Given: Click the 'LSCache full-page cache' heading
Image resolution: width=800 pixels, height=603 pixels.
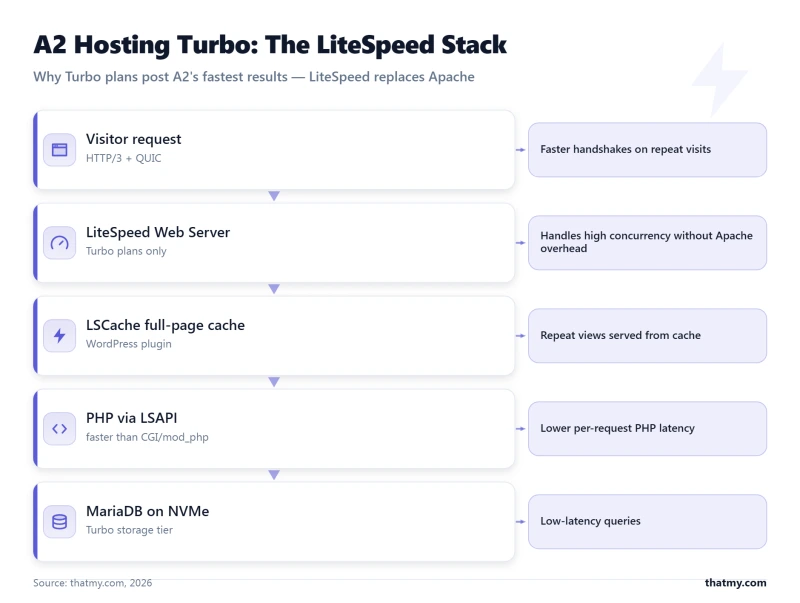Looking at the screenshot, I should tap(165, 325).
